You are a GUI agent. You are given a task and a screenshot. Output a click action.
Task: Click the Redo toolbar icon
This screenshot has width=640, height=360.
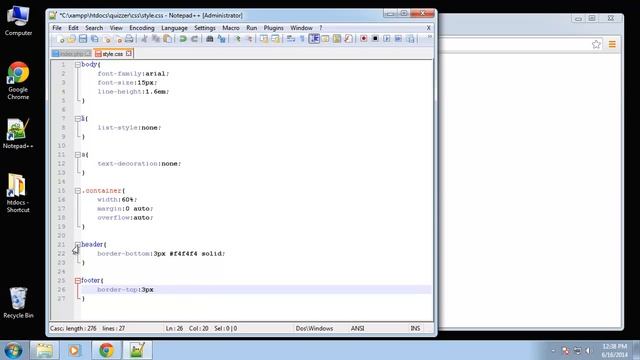[x=194, y=39]
